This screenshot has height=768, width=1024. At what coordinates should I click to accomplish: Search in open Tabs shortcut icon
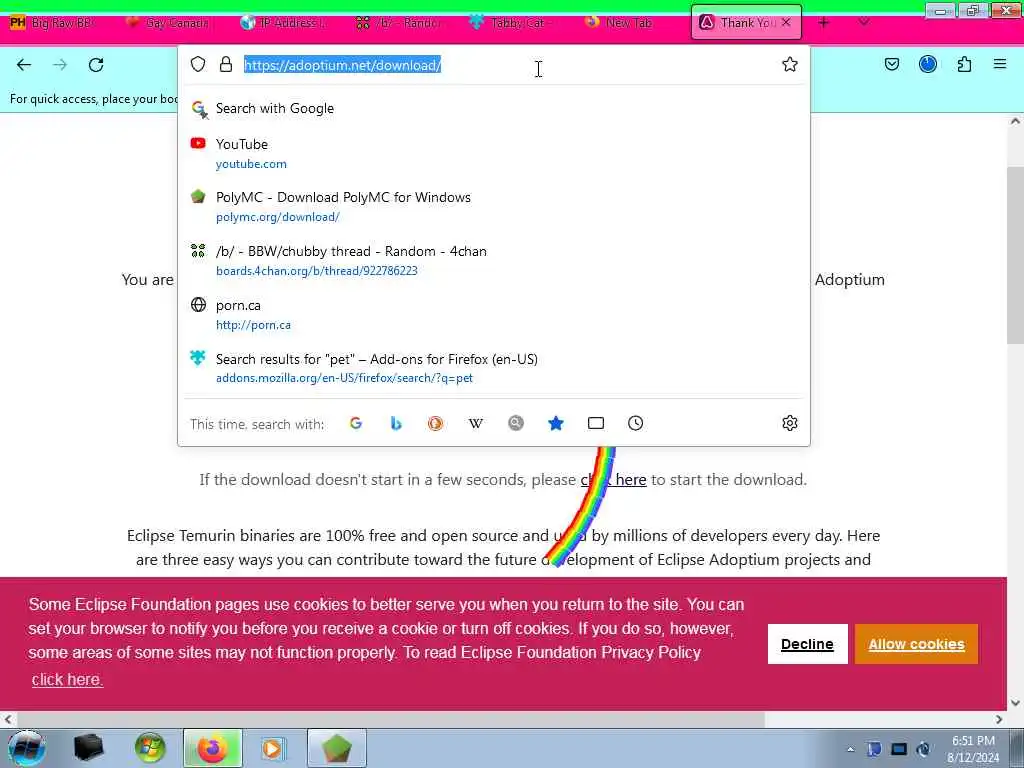coord(596,423)
